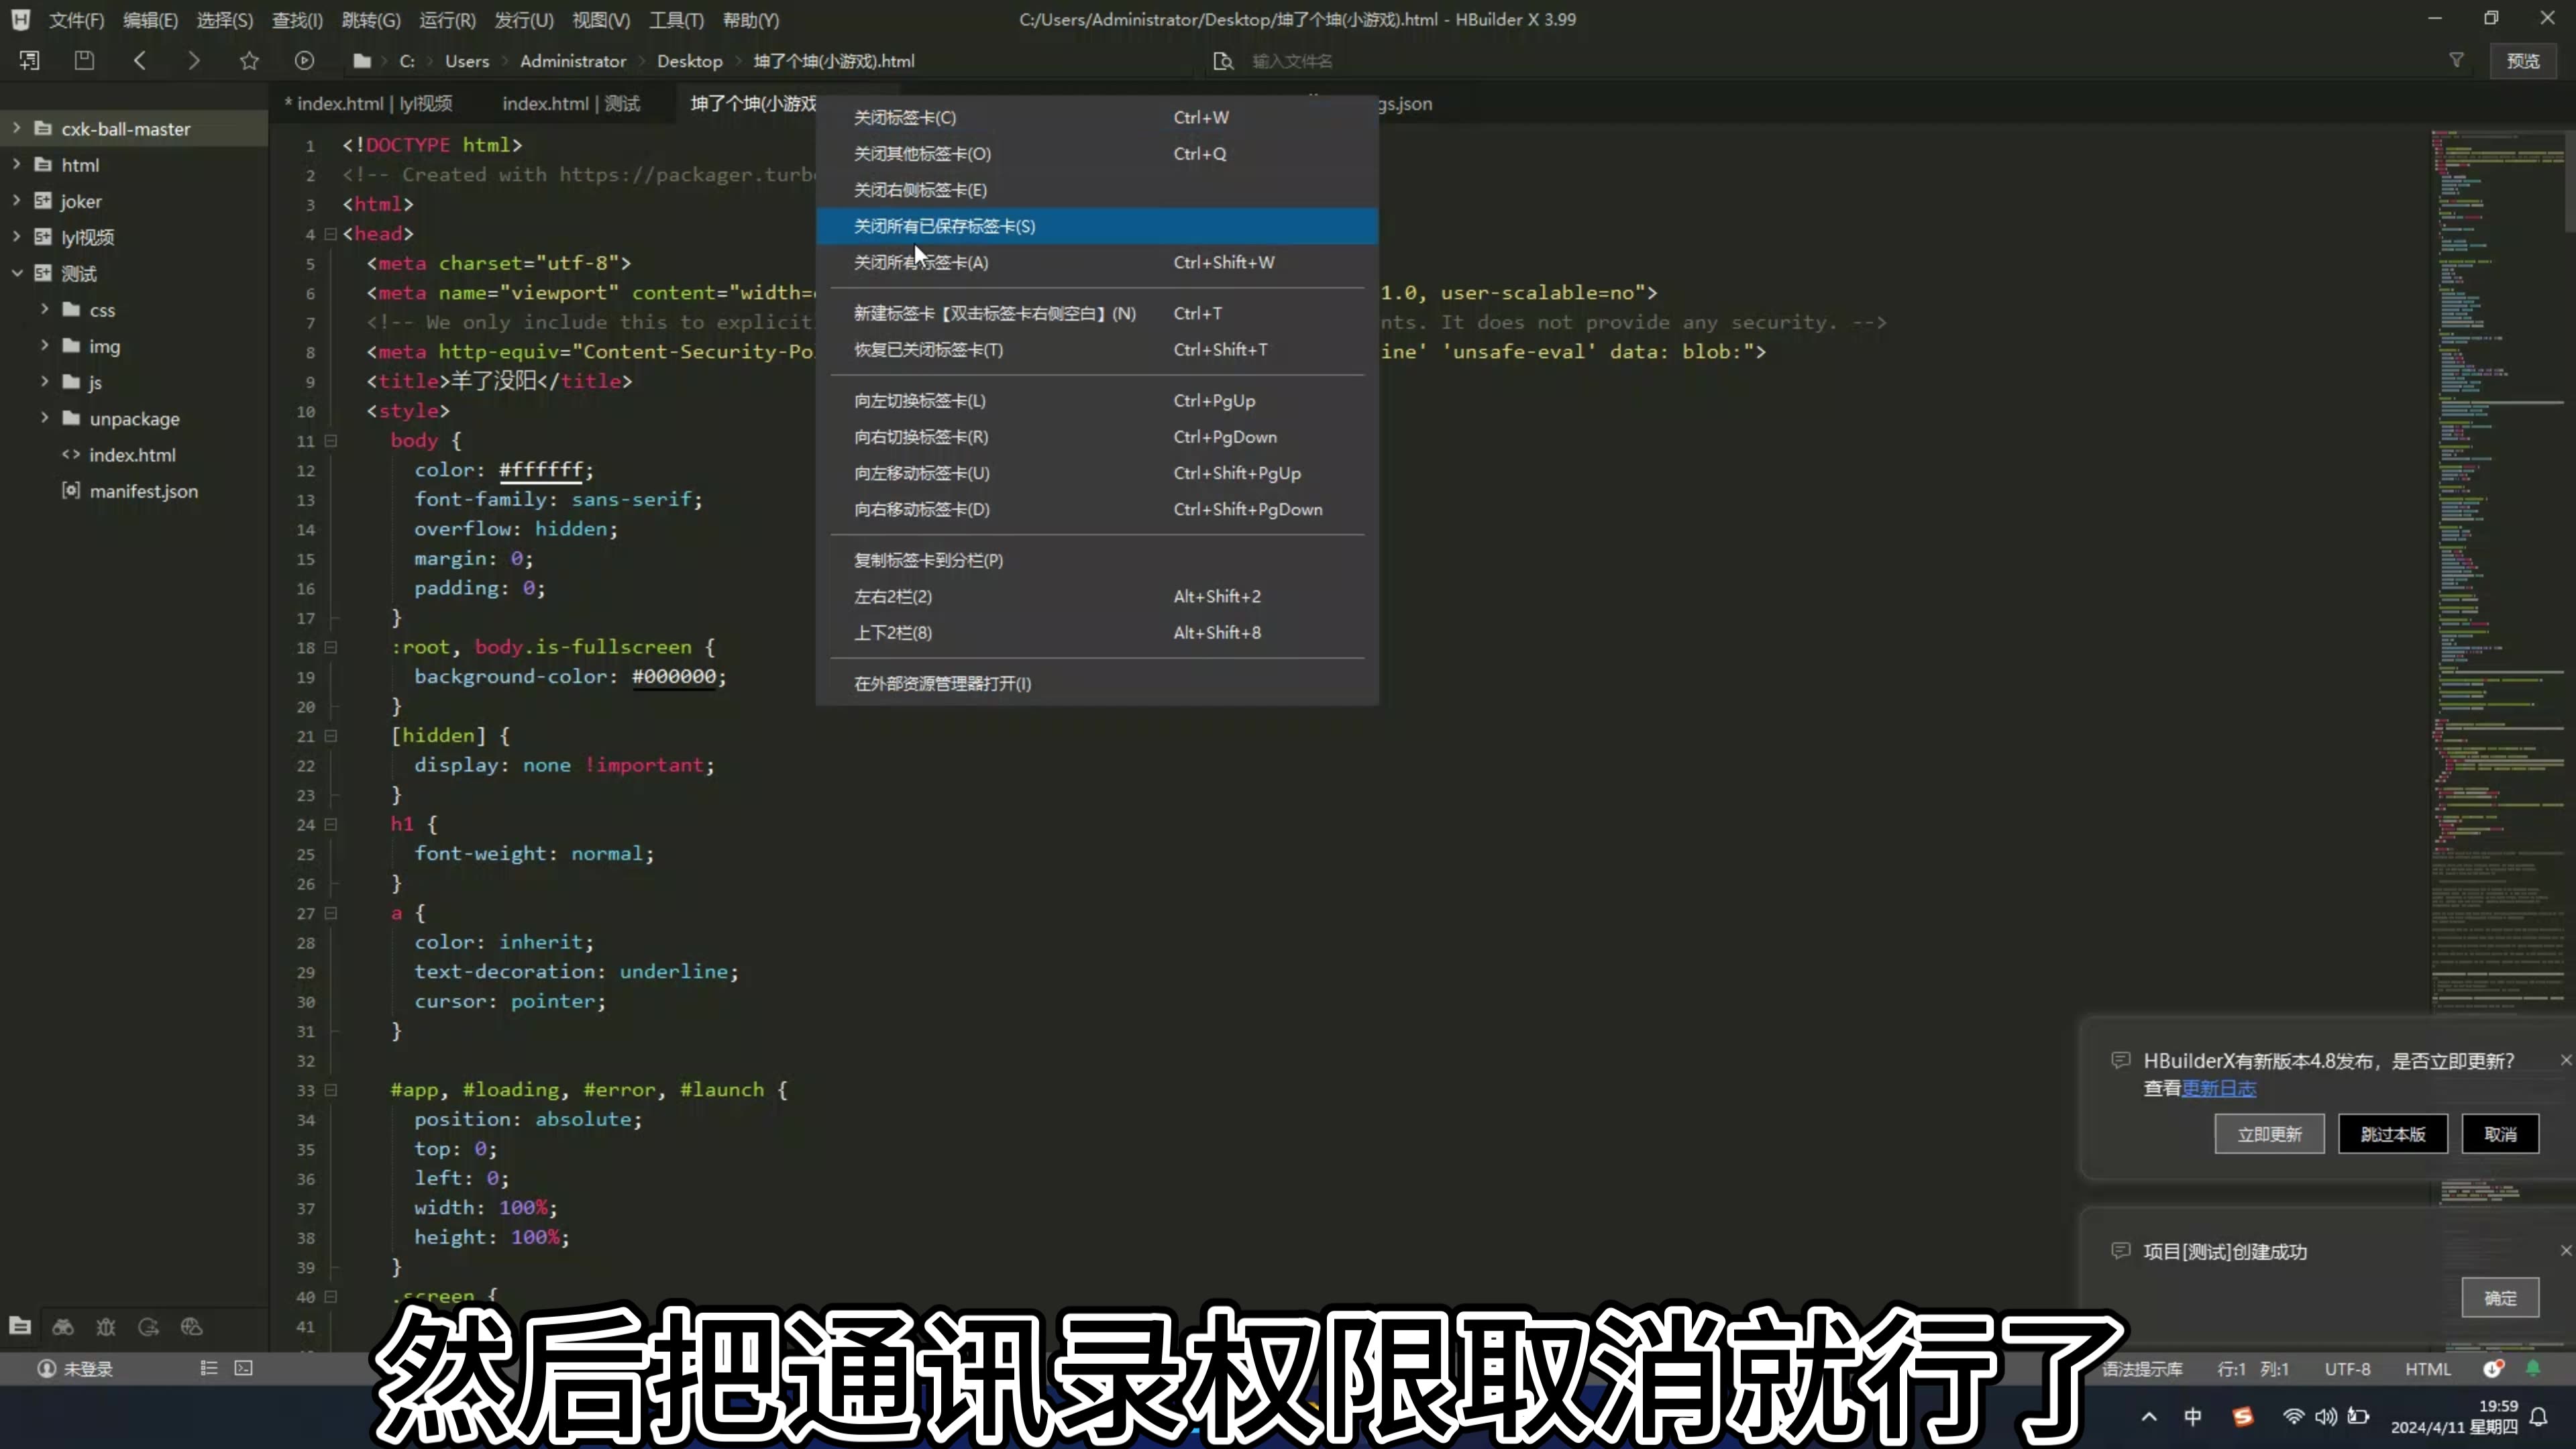Fold the h1 rule at line 24
The width and height of the screenshot is (2576, 1449).
tap(330, 824)
